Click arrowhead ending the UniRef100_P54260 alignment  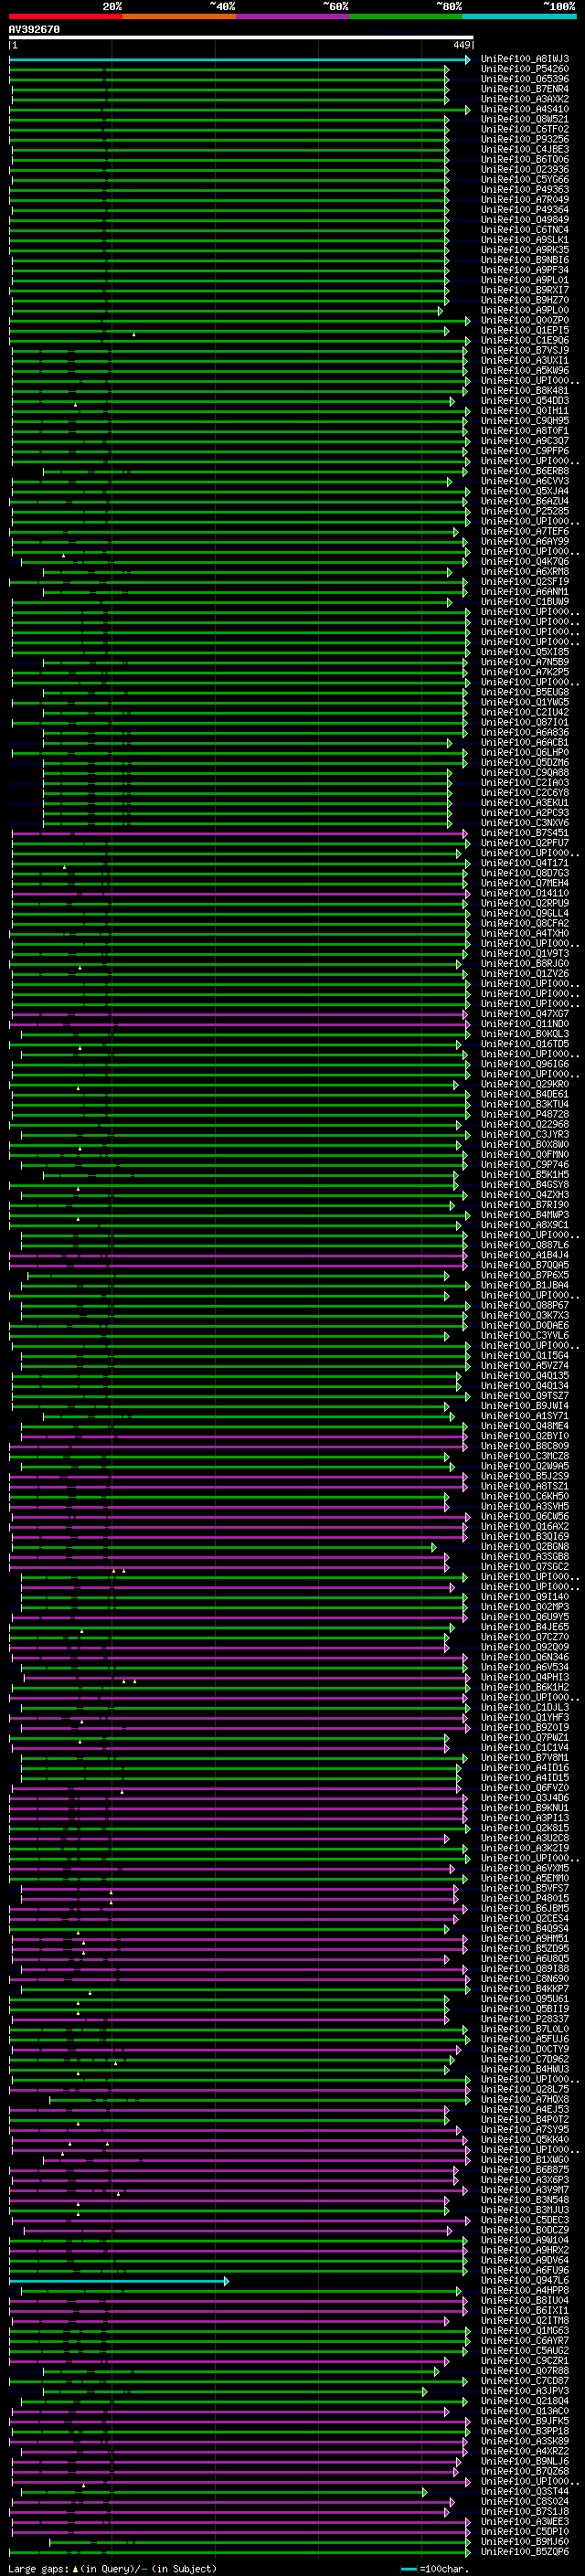point(447,69)
